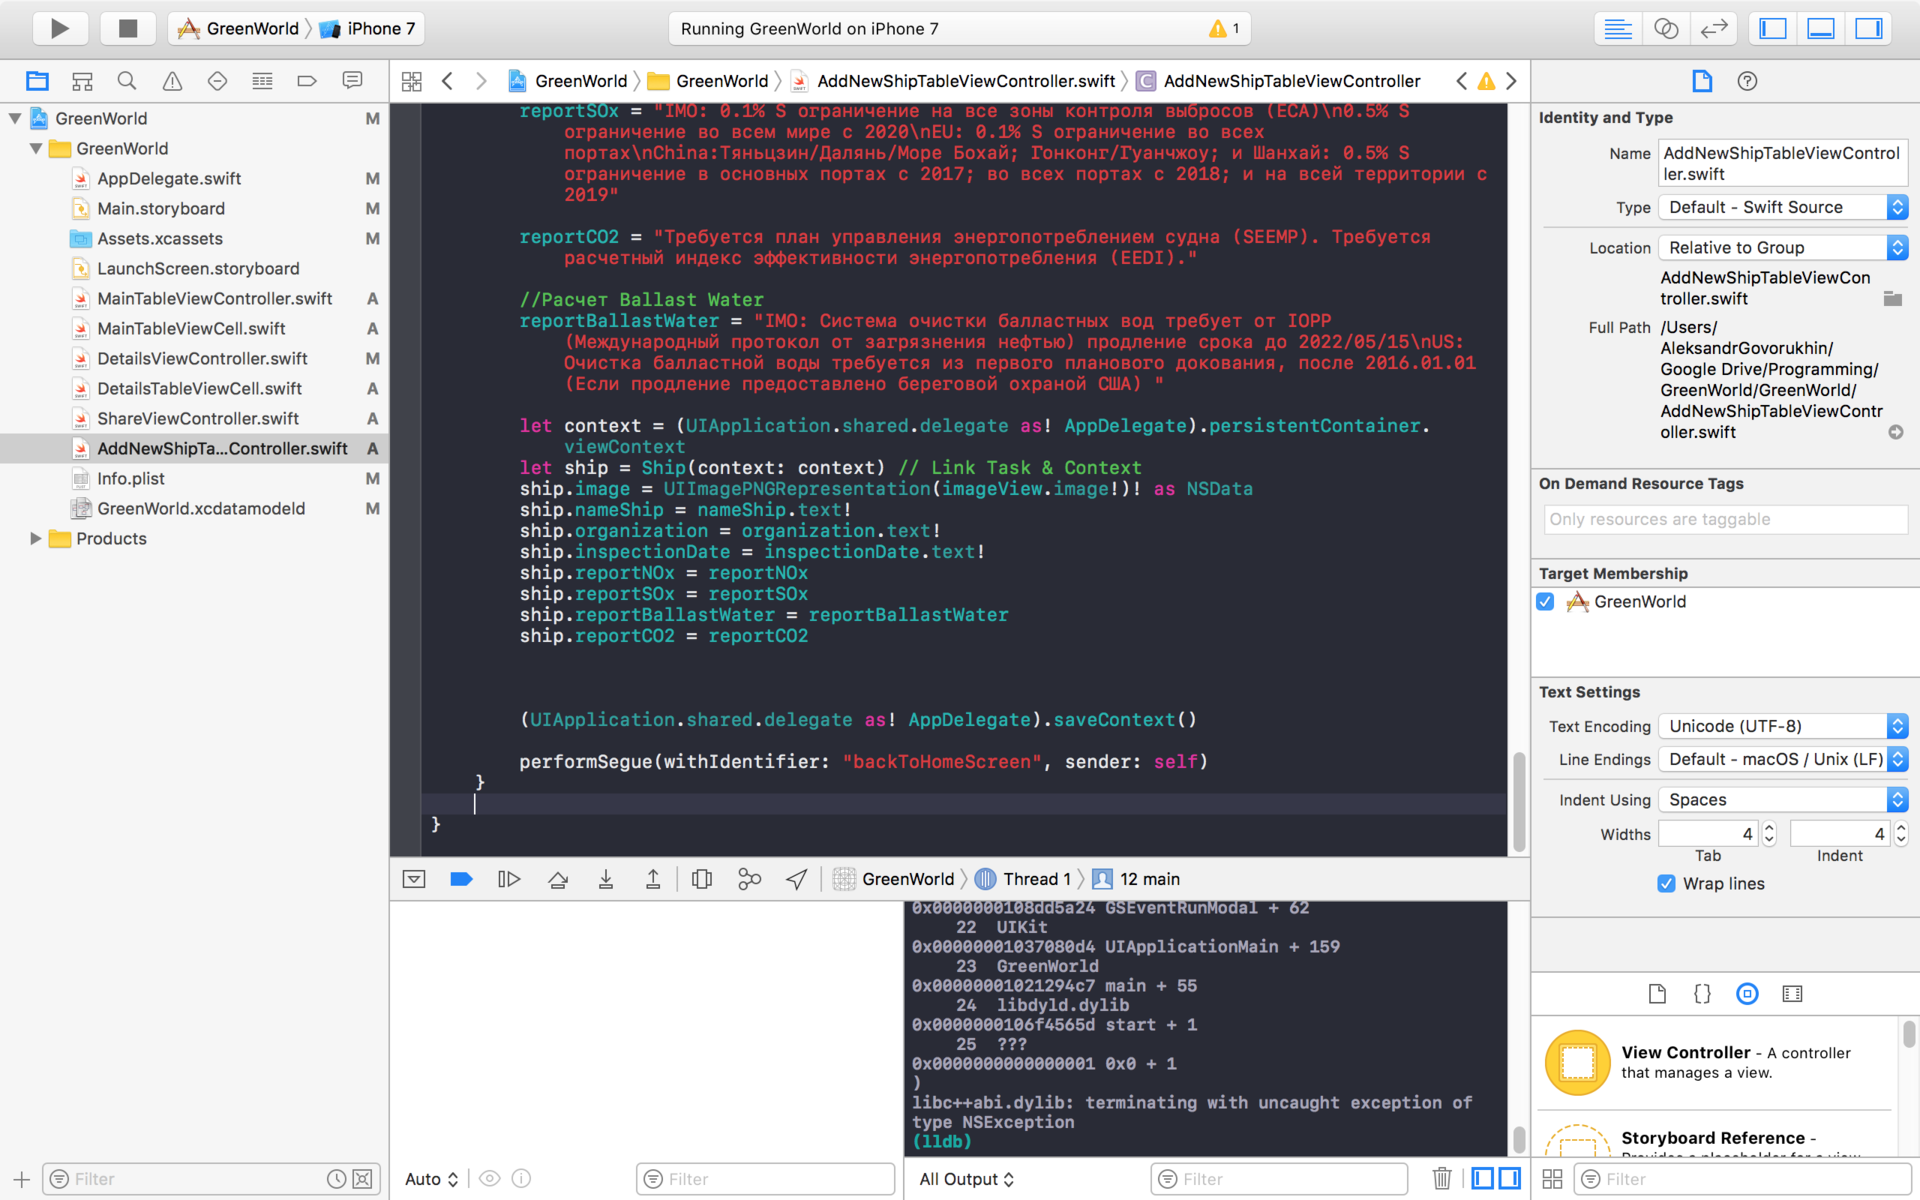Go back in editor history
The image size is (1920, 1200).
coord(448,81)
